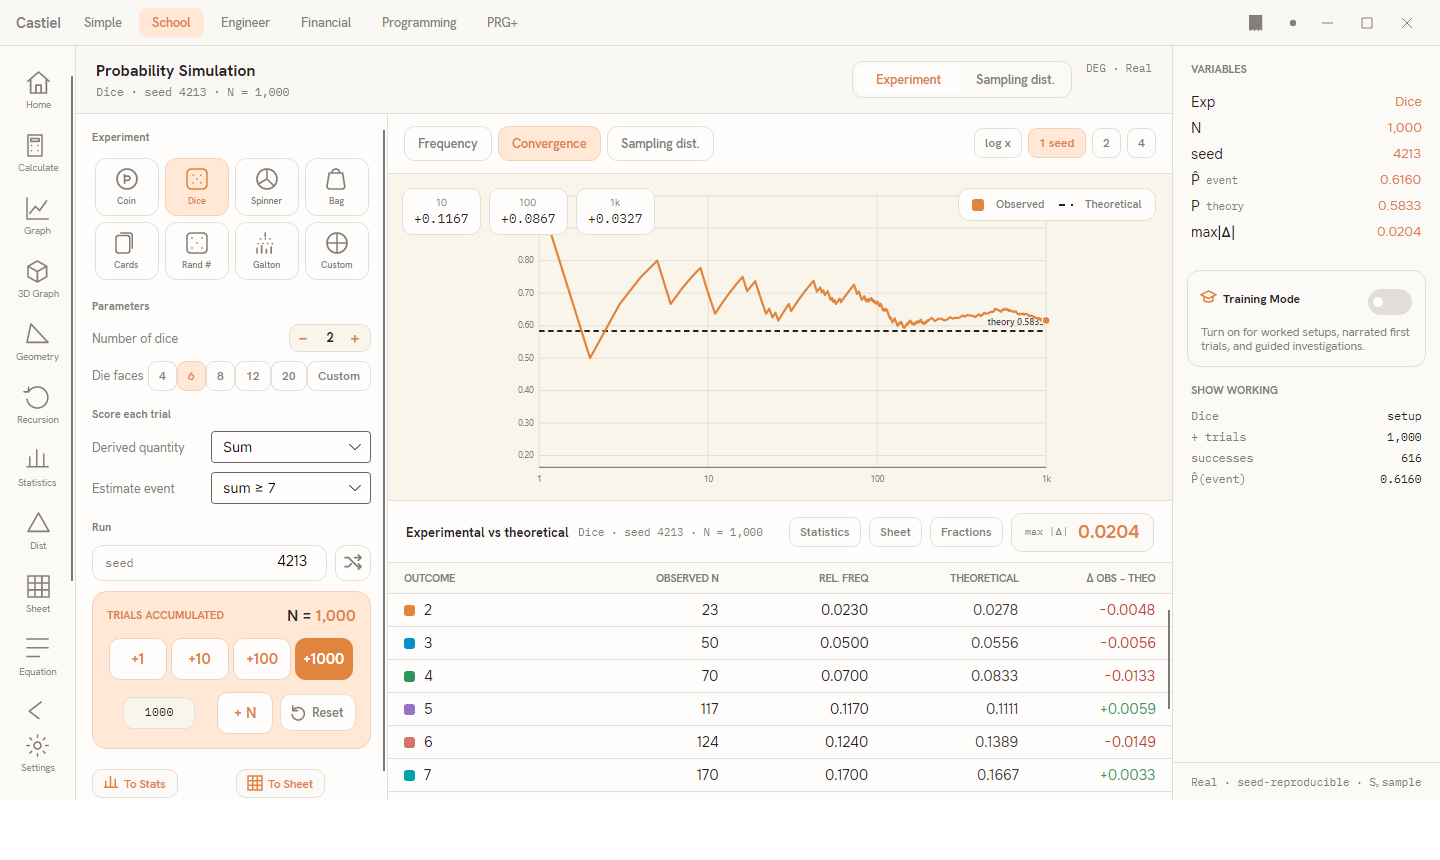This screenshot has height=860, width=1440.
Task: Open 3D Graph in the sidebar
Action: point(38,279)
